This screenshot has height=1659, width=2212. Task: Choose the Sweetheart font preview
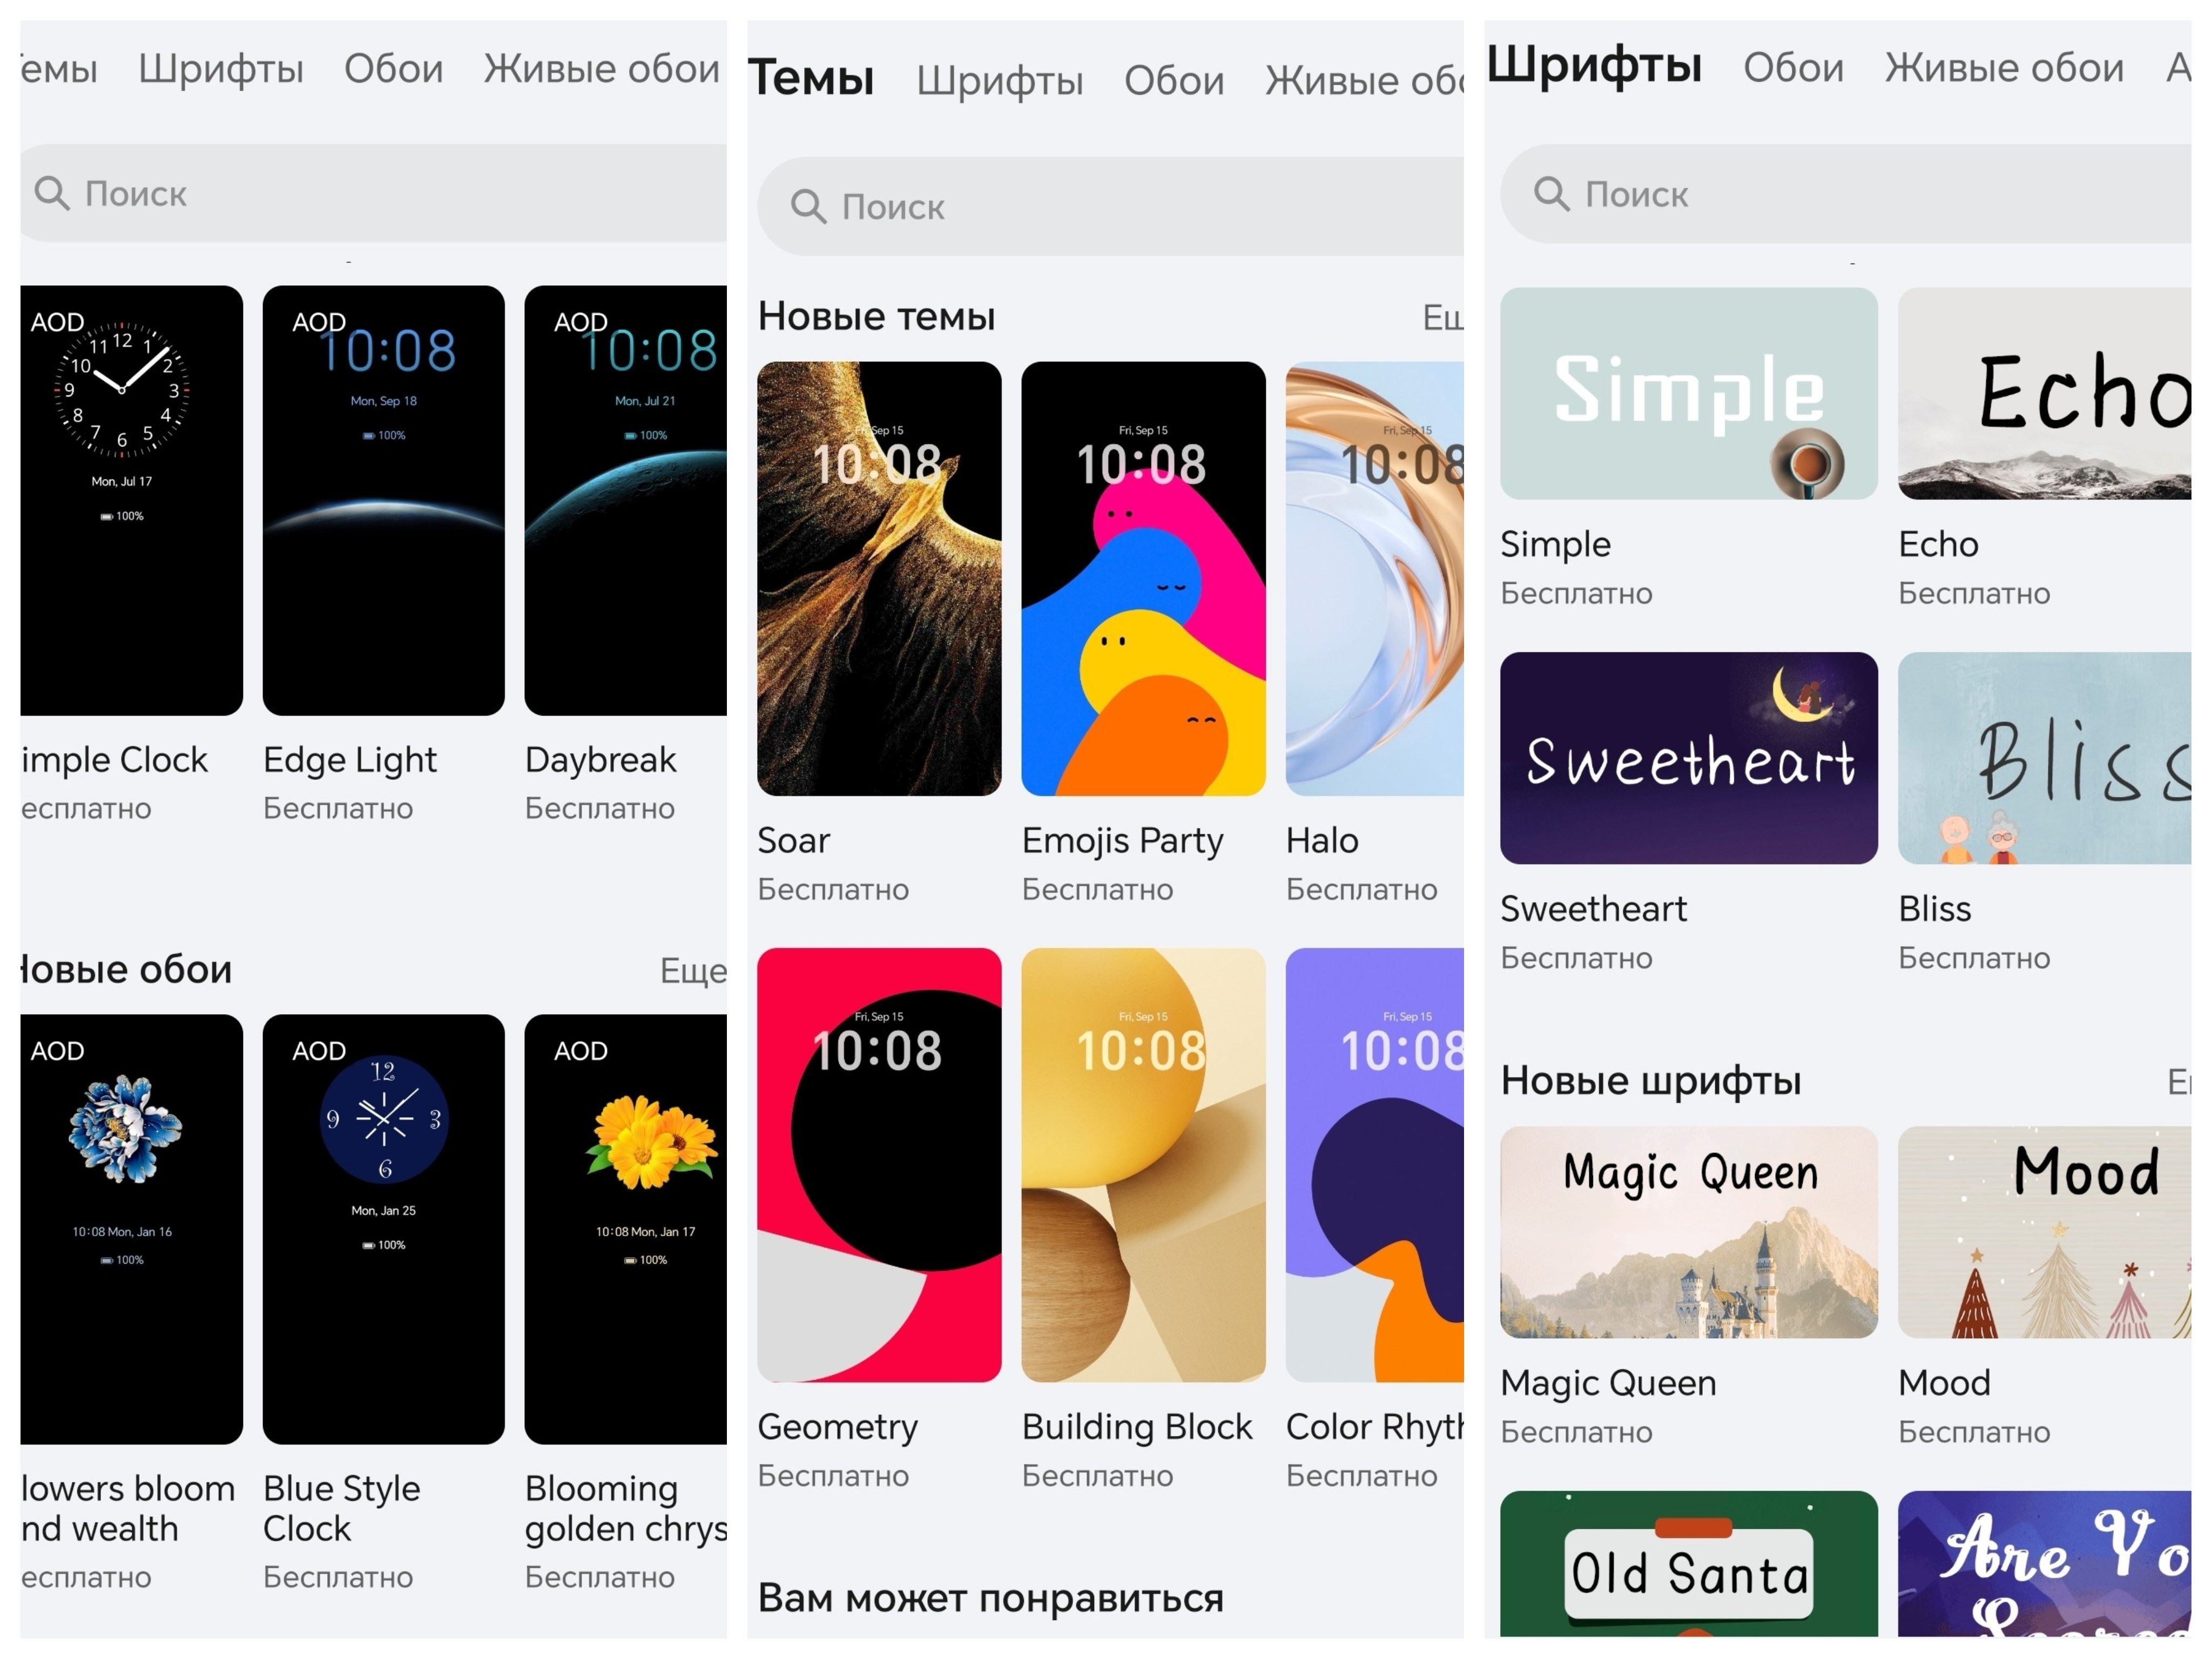pos(1689,758)
